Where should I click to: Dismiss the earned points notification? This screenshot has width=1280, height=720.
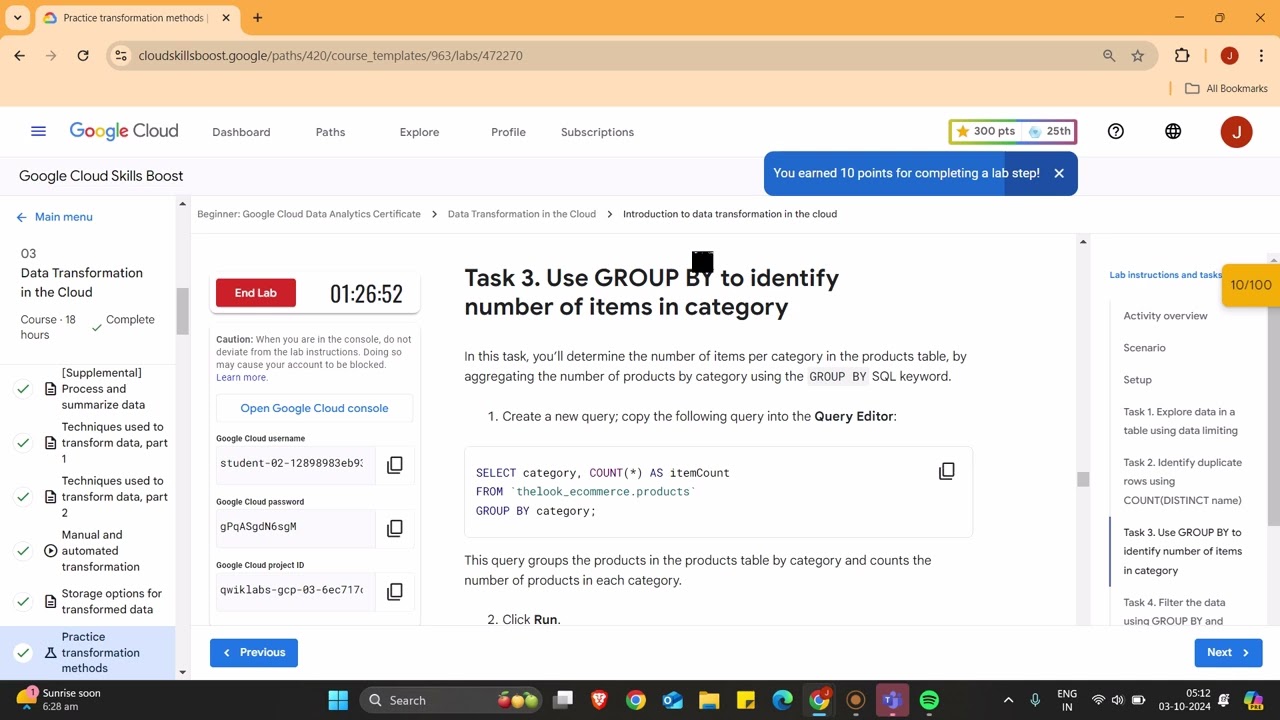pyautogui.click(x=1059, y=173)
